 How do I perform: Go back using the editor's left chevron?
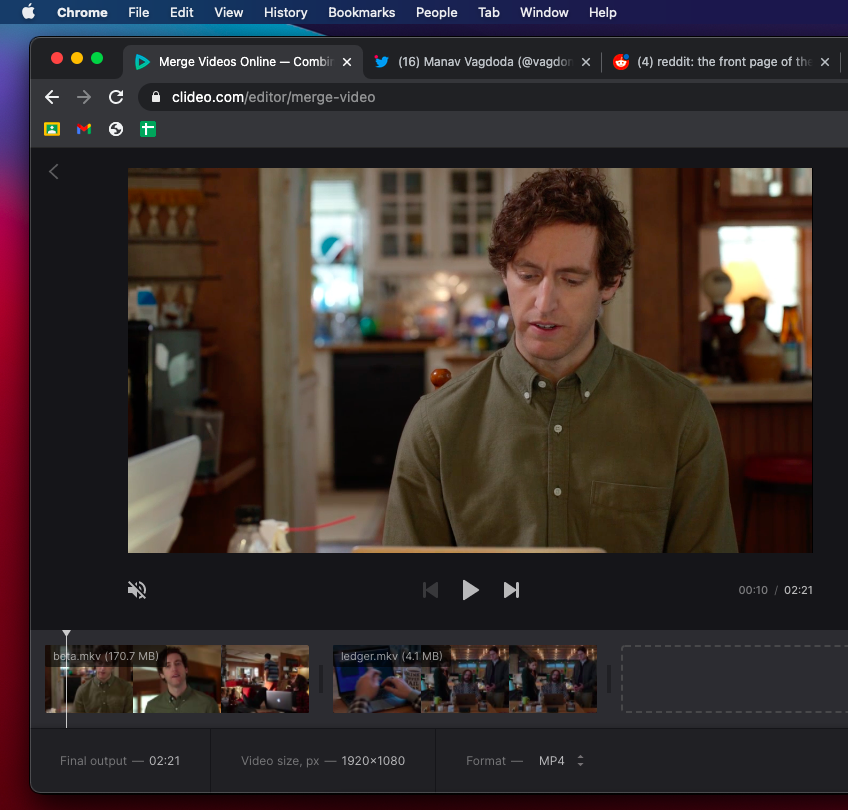(54, 172)
